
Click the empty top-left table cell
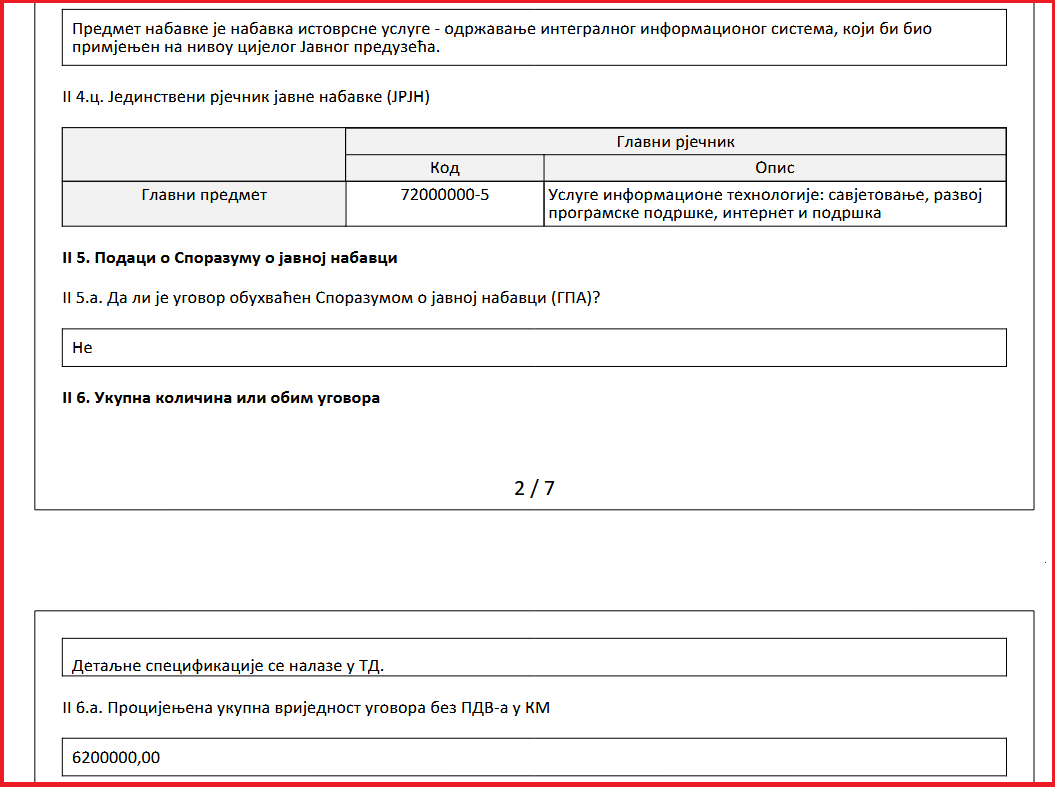point(204,155)
